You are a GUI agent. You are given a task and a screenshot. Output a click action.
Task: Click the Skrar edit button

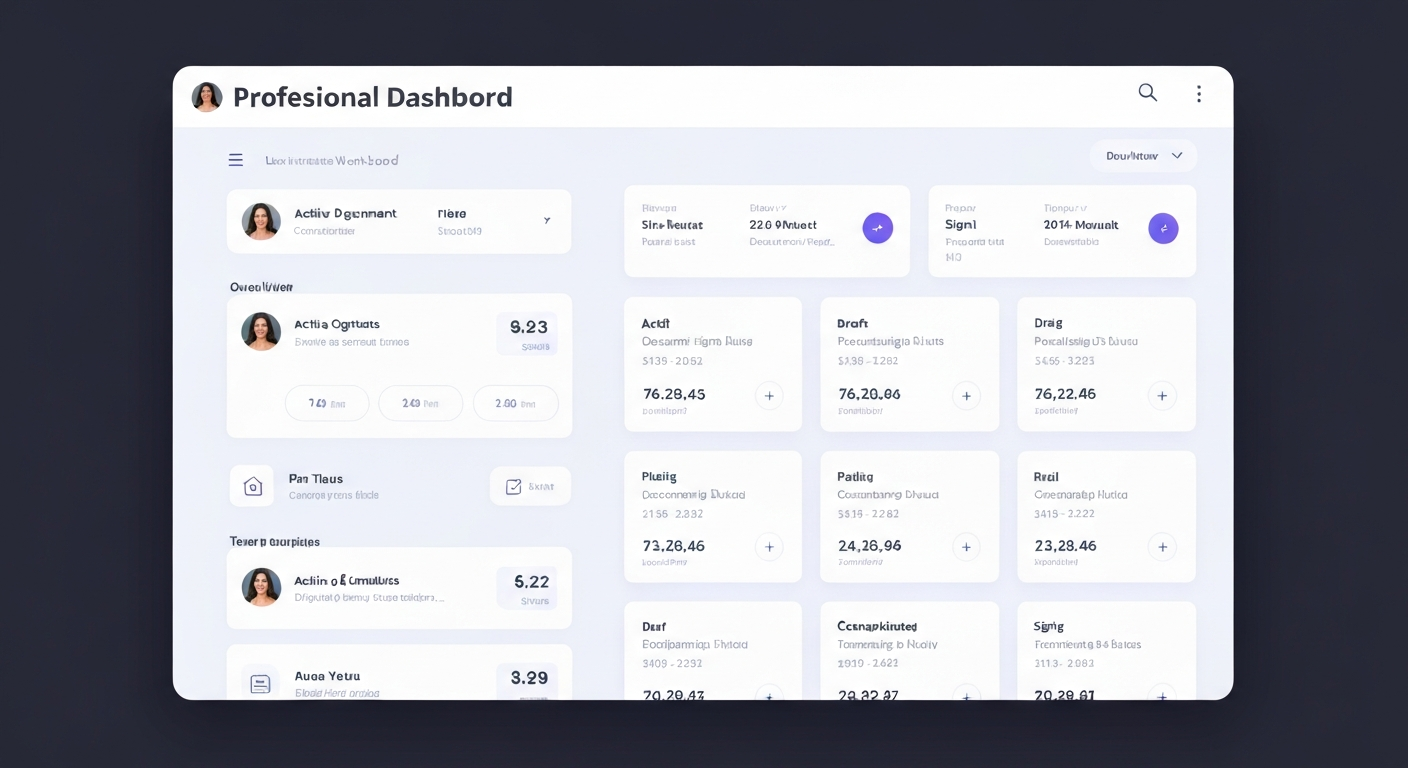tap(530, 486)
